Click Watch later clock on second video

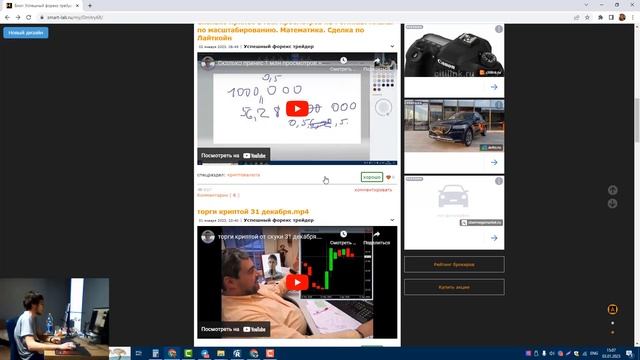[344, 234]
